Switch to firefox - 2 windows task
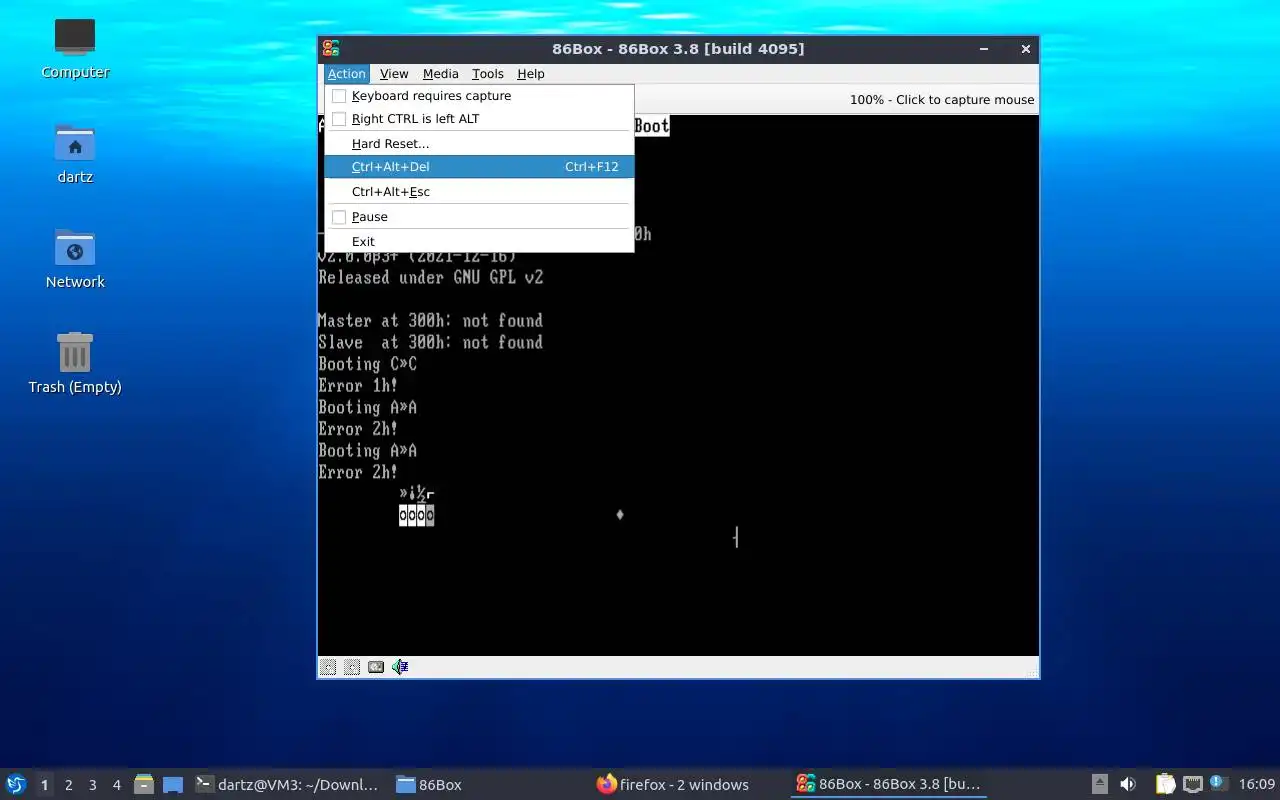The image size is (1280, 800). tap(689, 785)
